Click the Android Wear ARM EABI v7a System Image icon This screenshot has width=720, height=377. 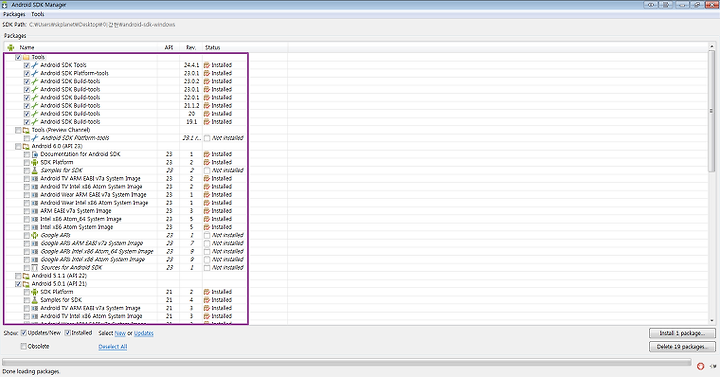[x=34, y=195]
